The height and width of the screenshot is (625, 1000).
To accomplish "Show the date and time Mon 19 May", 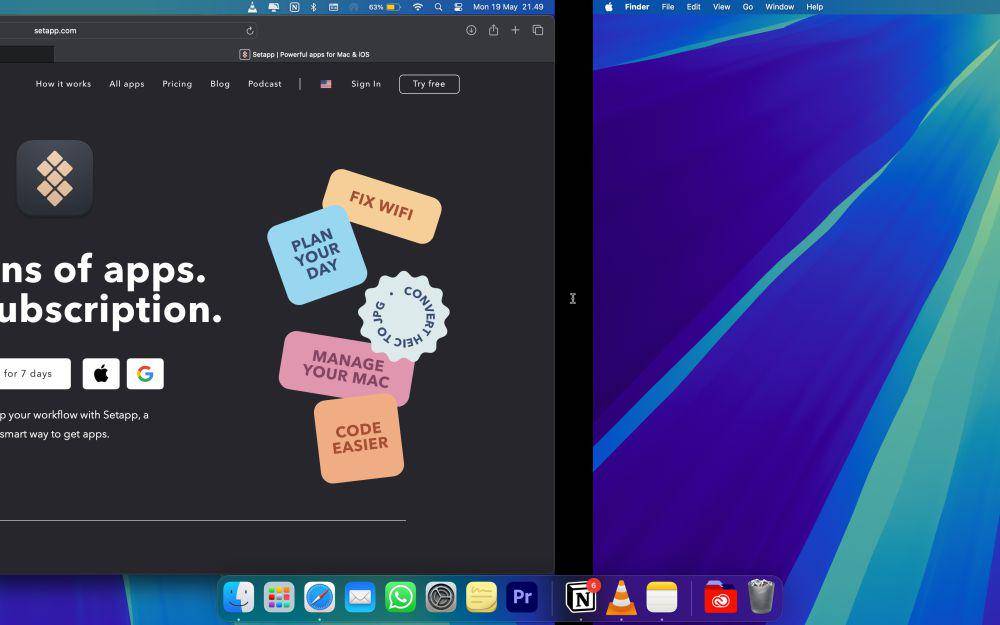I will (x=508, y=7).
